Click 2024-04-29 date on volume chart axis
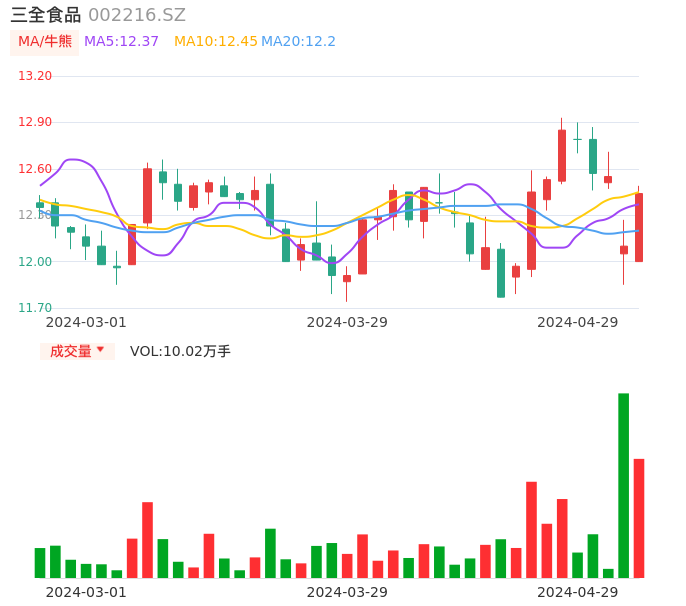This screenshot has height=606, width=686. [x=578, y=592]
